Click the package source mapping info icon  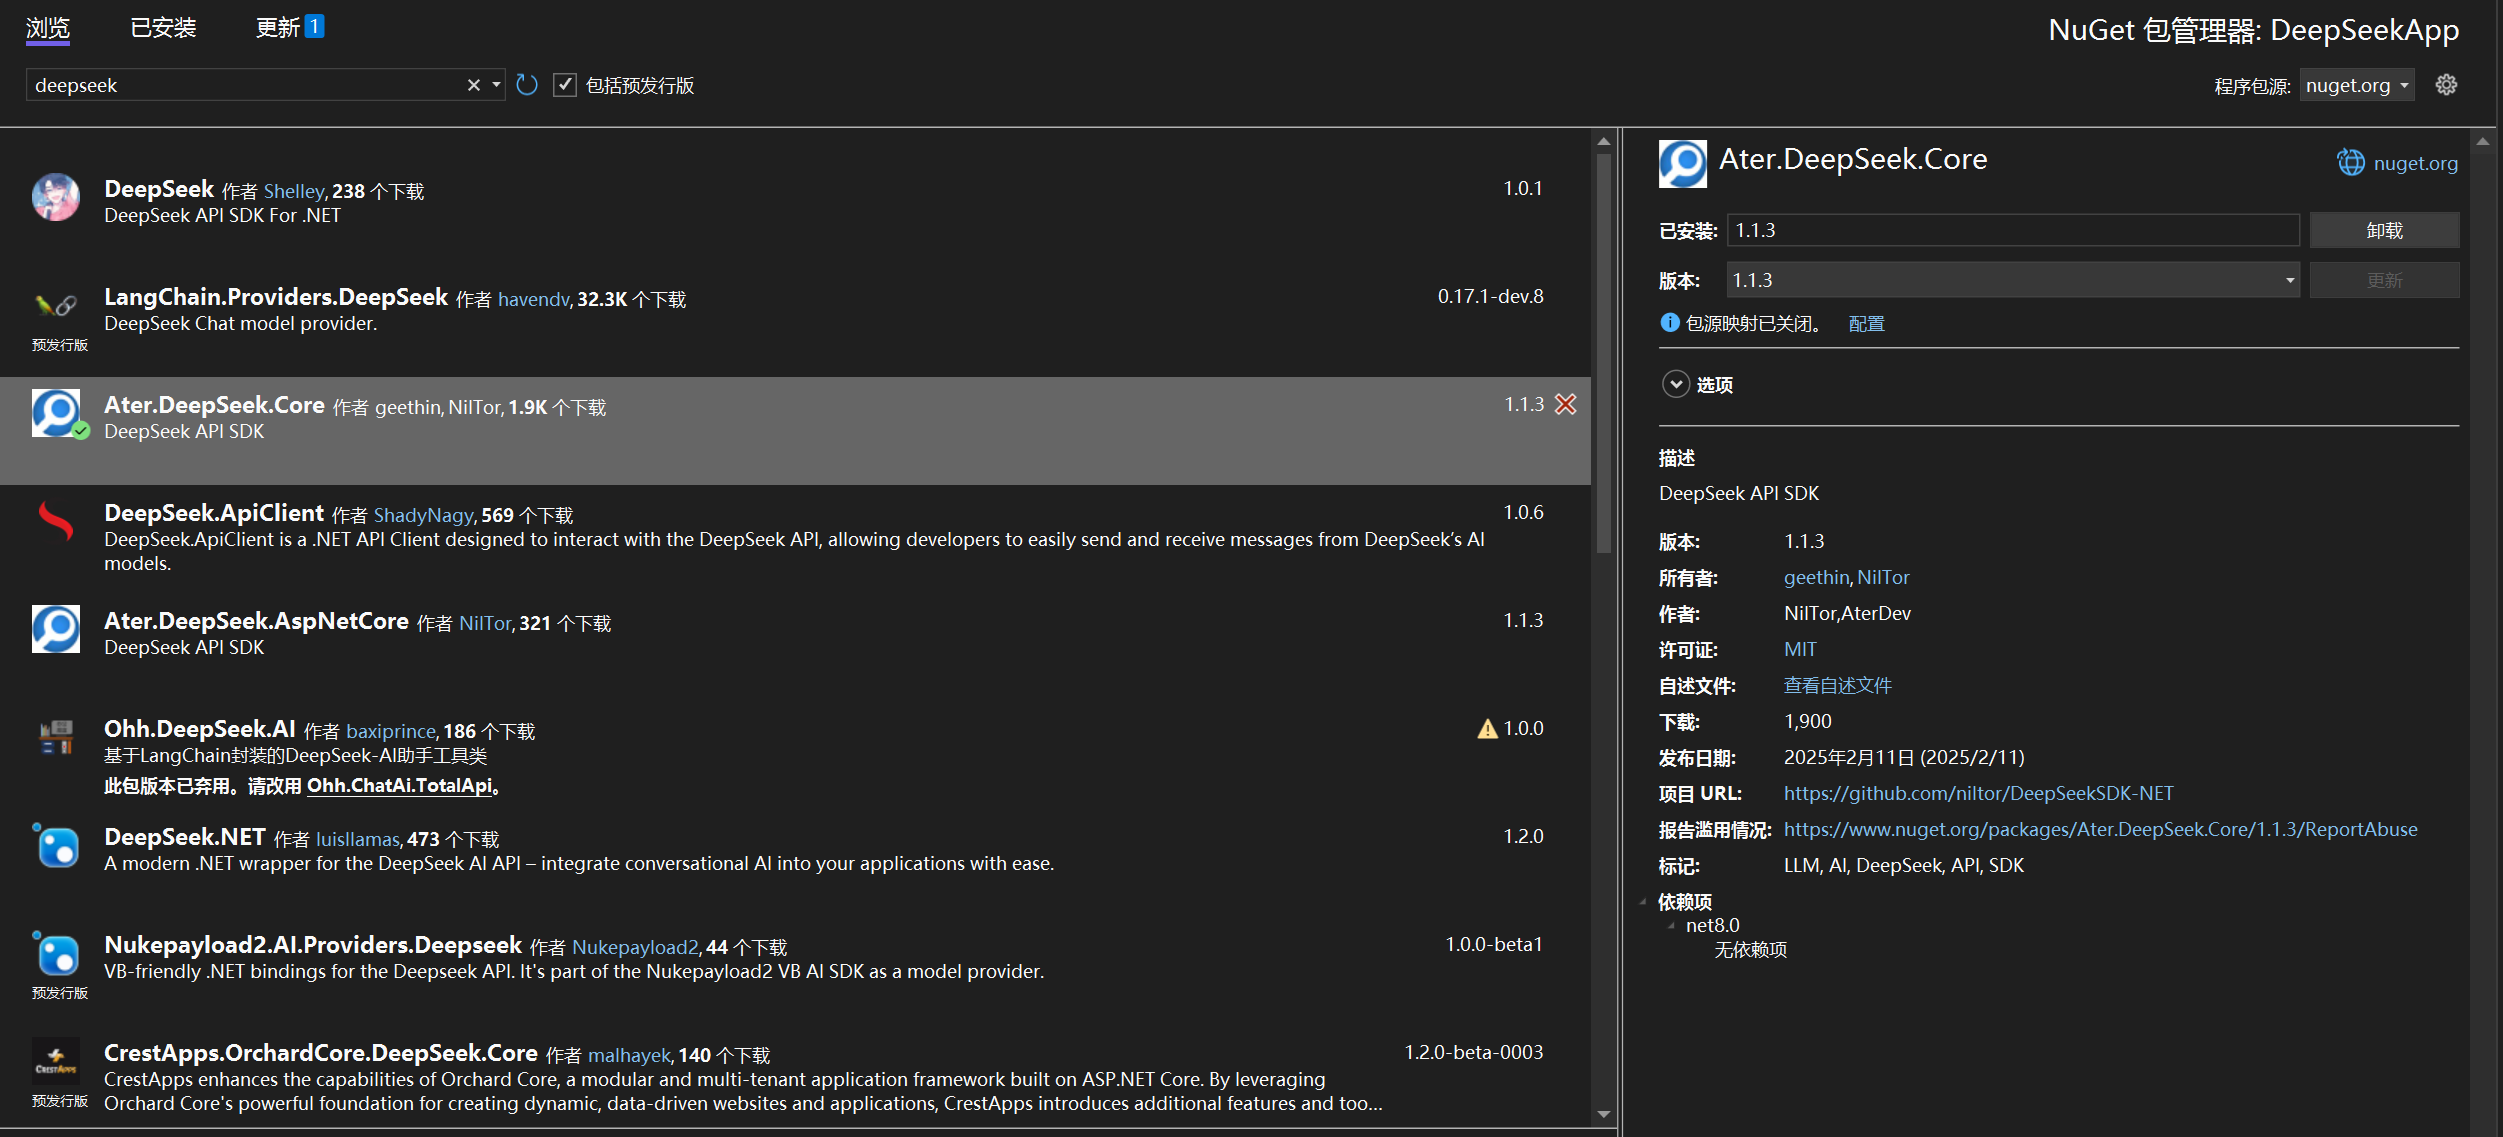click(1669, 323)
